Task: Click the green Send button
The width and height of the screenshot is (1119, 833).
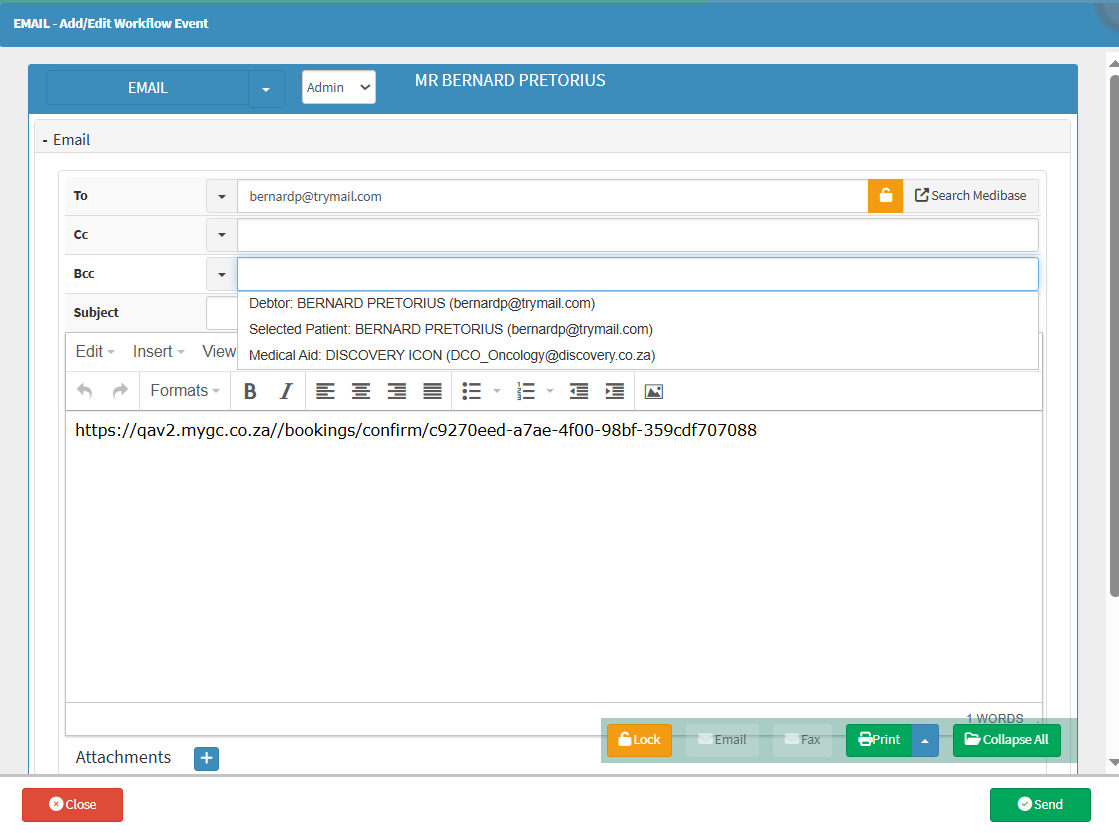Action: click(1040, 805)
